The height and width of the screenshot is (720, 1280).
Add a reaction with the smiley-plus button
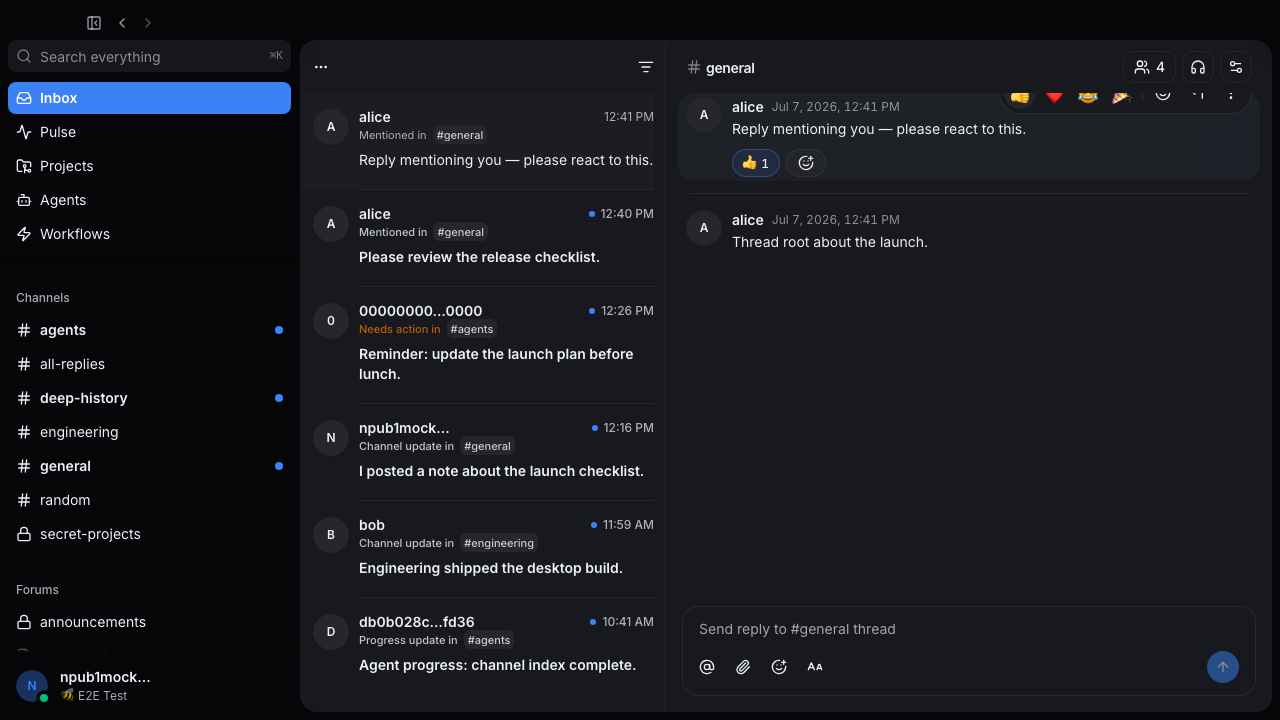point(806,163)
